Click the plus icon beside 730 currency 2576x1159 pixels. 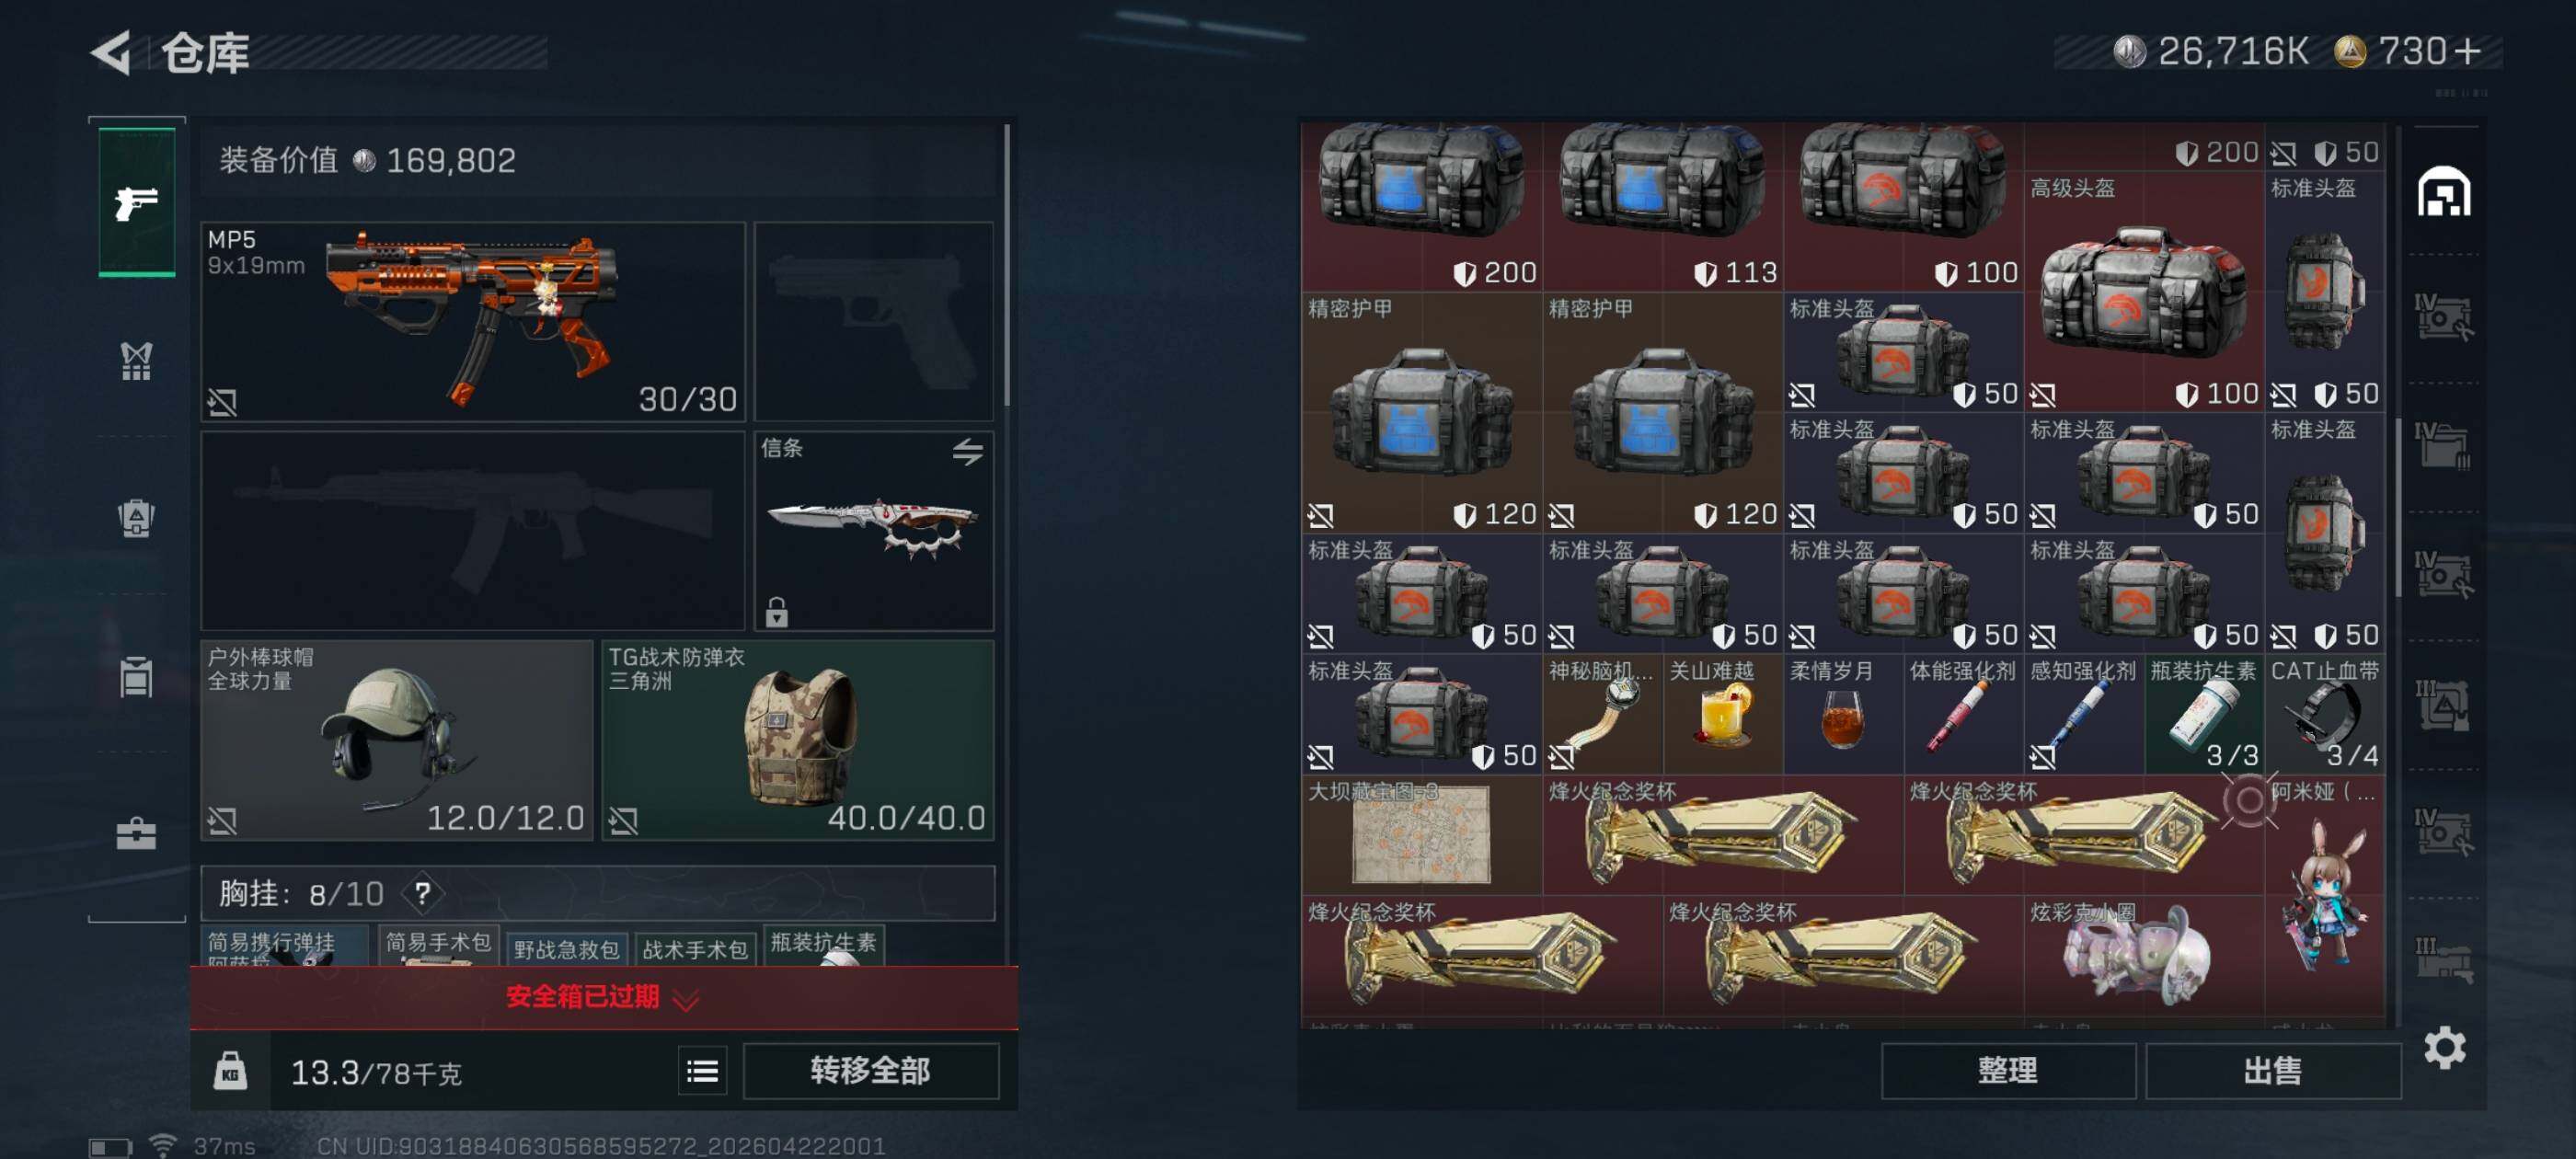(x=2468, y=51)
